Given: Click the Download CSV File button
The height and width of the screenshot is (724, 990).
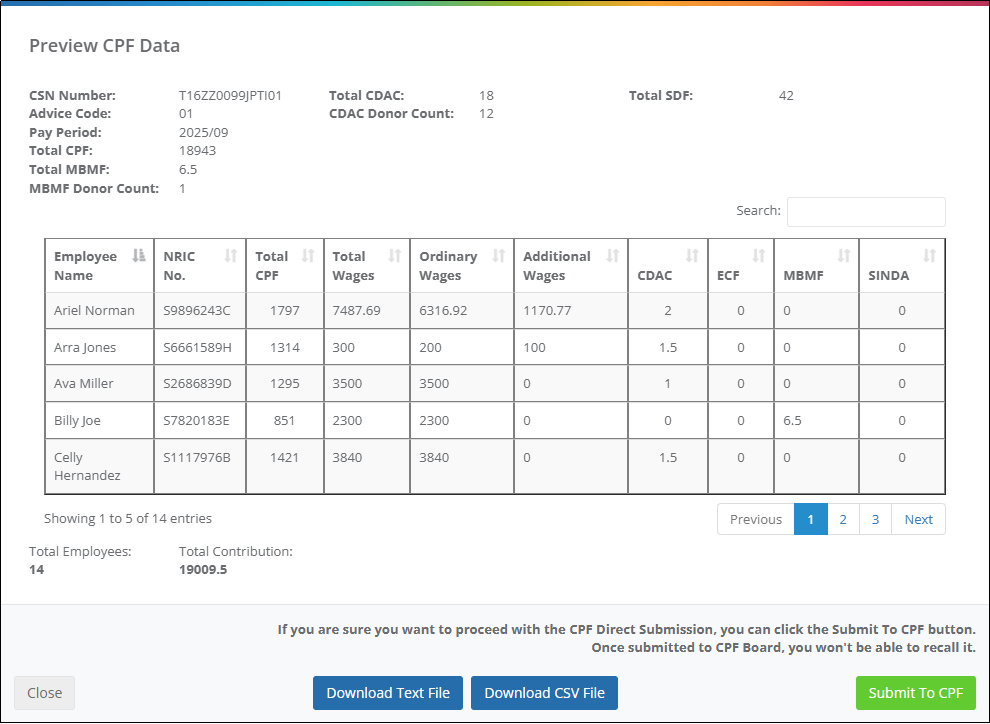Looking at the screenshot, I should (544, 693).
